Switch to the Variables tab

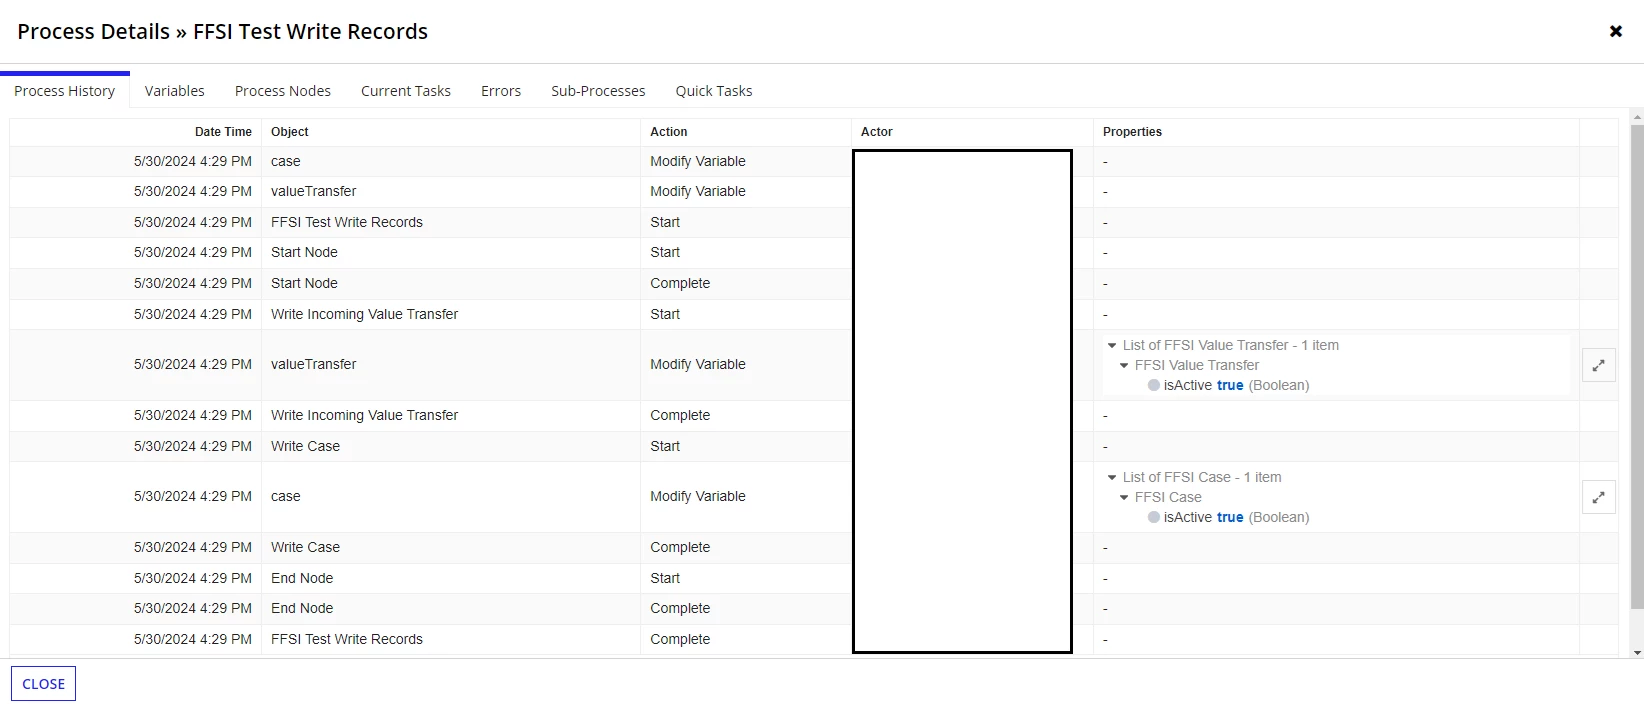click(174, 91)
